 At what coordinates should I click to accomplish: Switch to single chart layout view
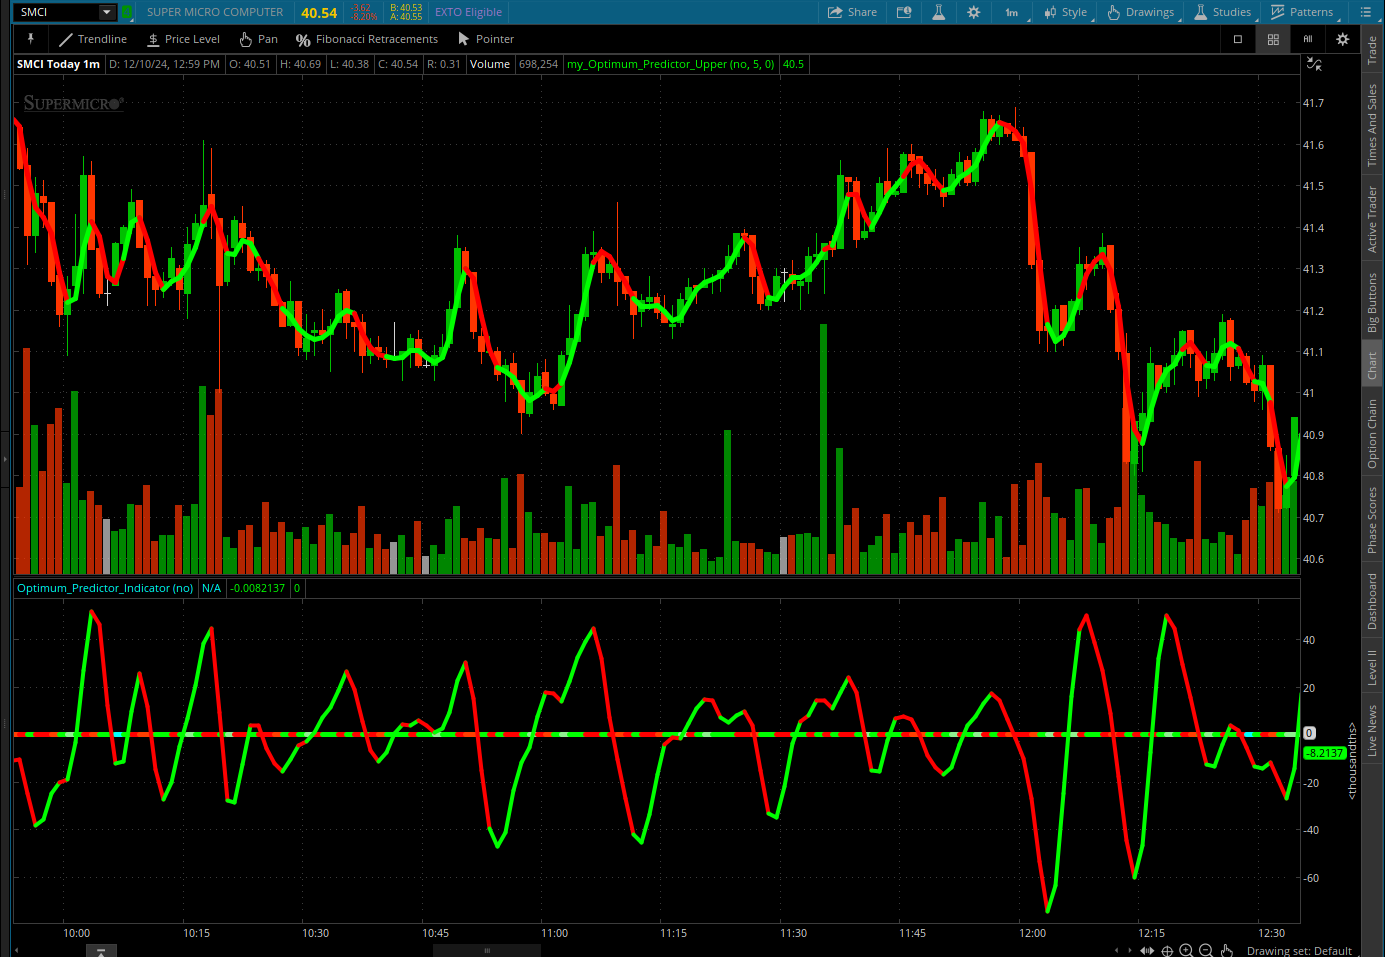coord(1238,39)
